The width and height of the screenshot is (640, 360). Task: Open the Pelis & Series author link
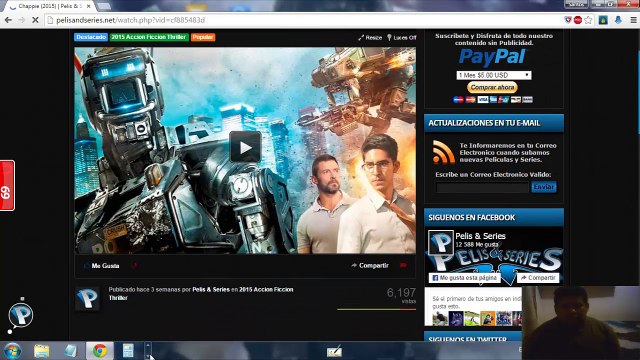point(211,289)
